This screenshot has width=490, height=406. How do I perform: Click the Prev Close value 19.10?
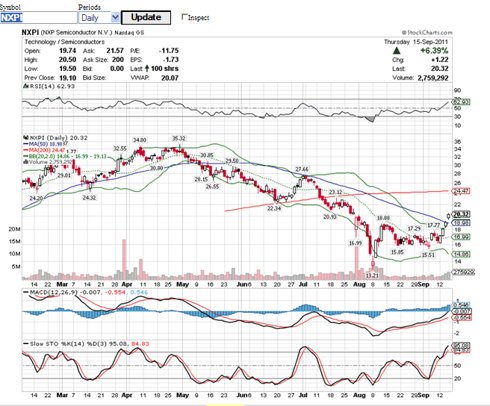click(68, 78)
